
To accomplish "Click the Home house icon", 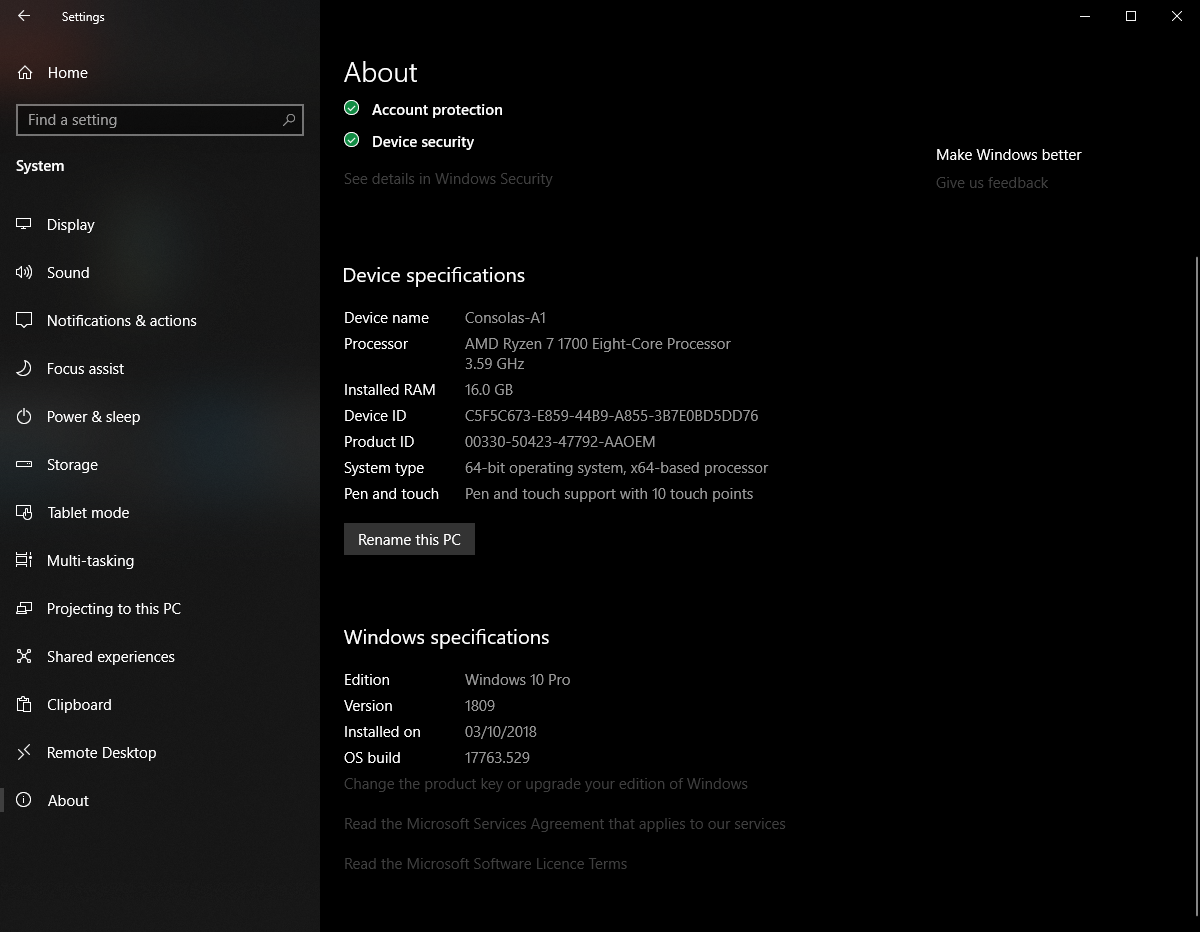I will coord(25,73).
